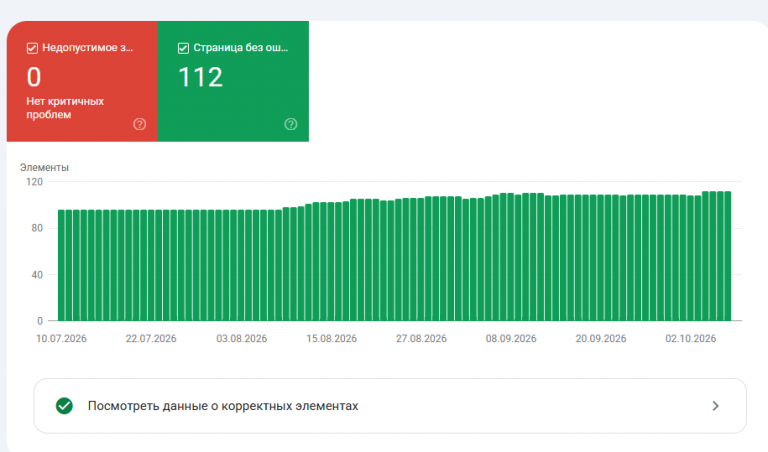This screenshot has height=452, width=768.
Task: Click the 10.07.2026 date label
Action: click(61, 338)
